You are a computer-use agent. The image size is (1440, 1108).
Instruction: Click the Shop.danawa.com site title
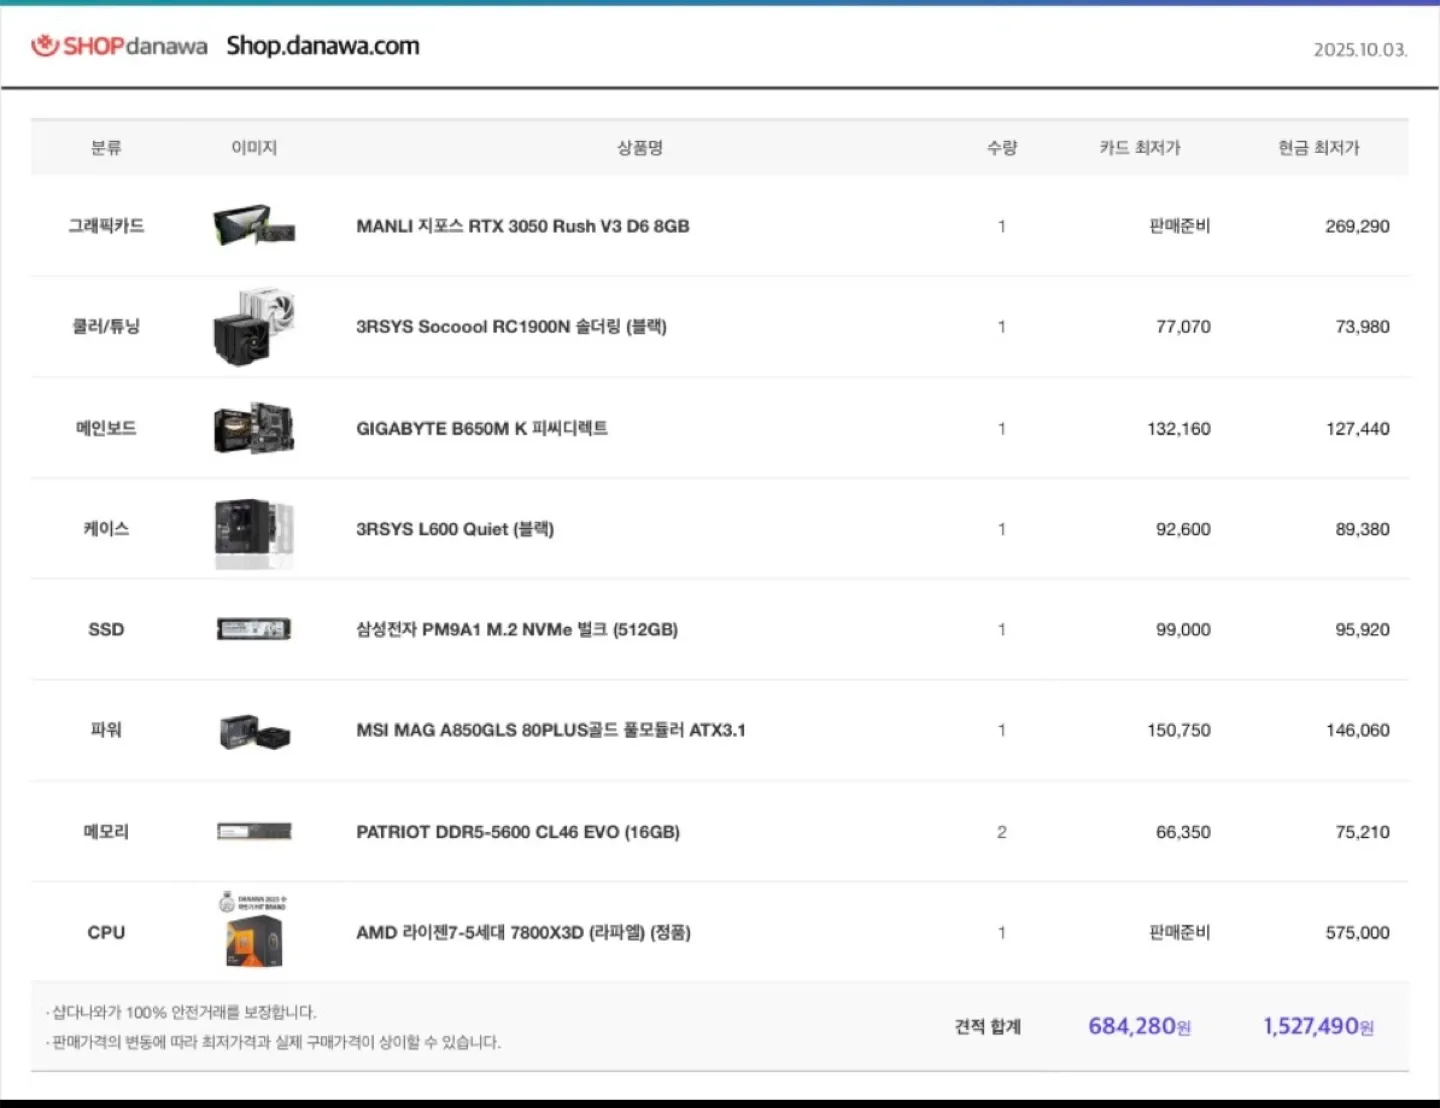pos(322,45)
